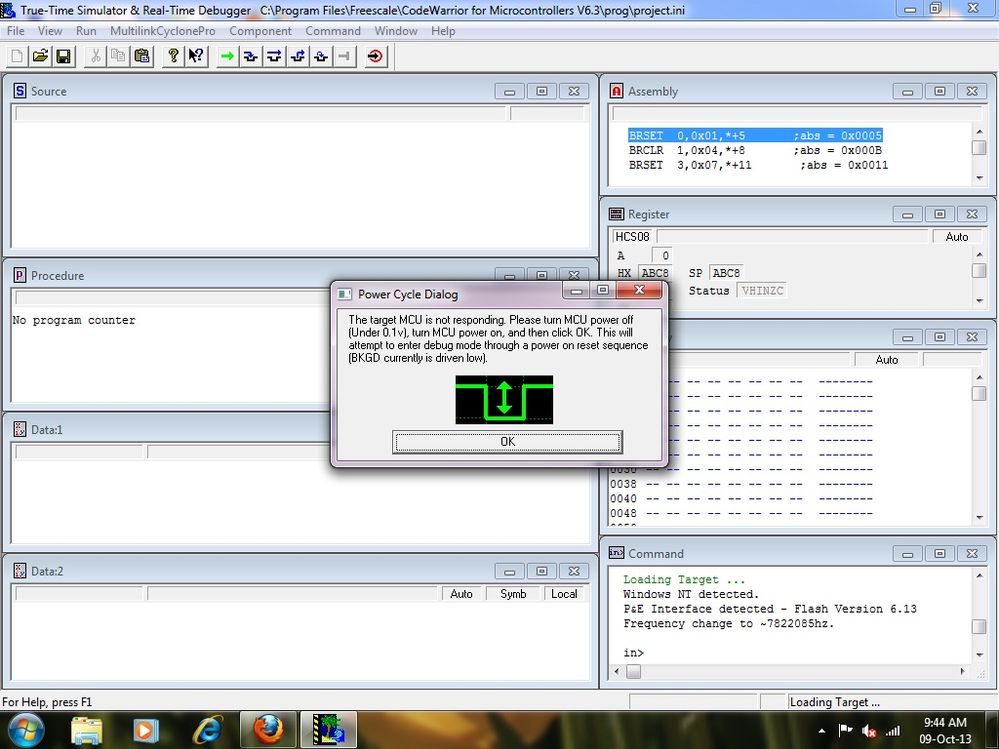The image size is (999, 749).
Task: Open the Run menu
Action: coord(86,31)
